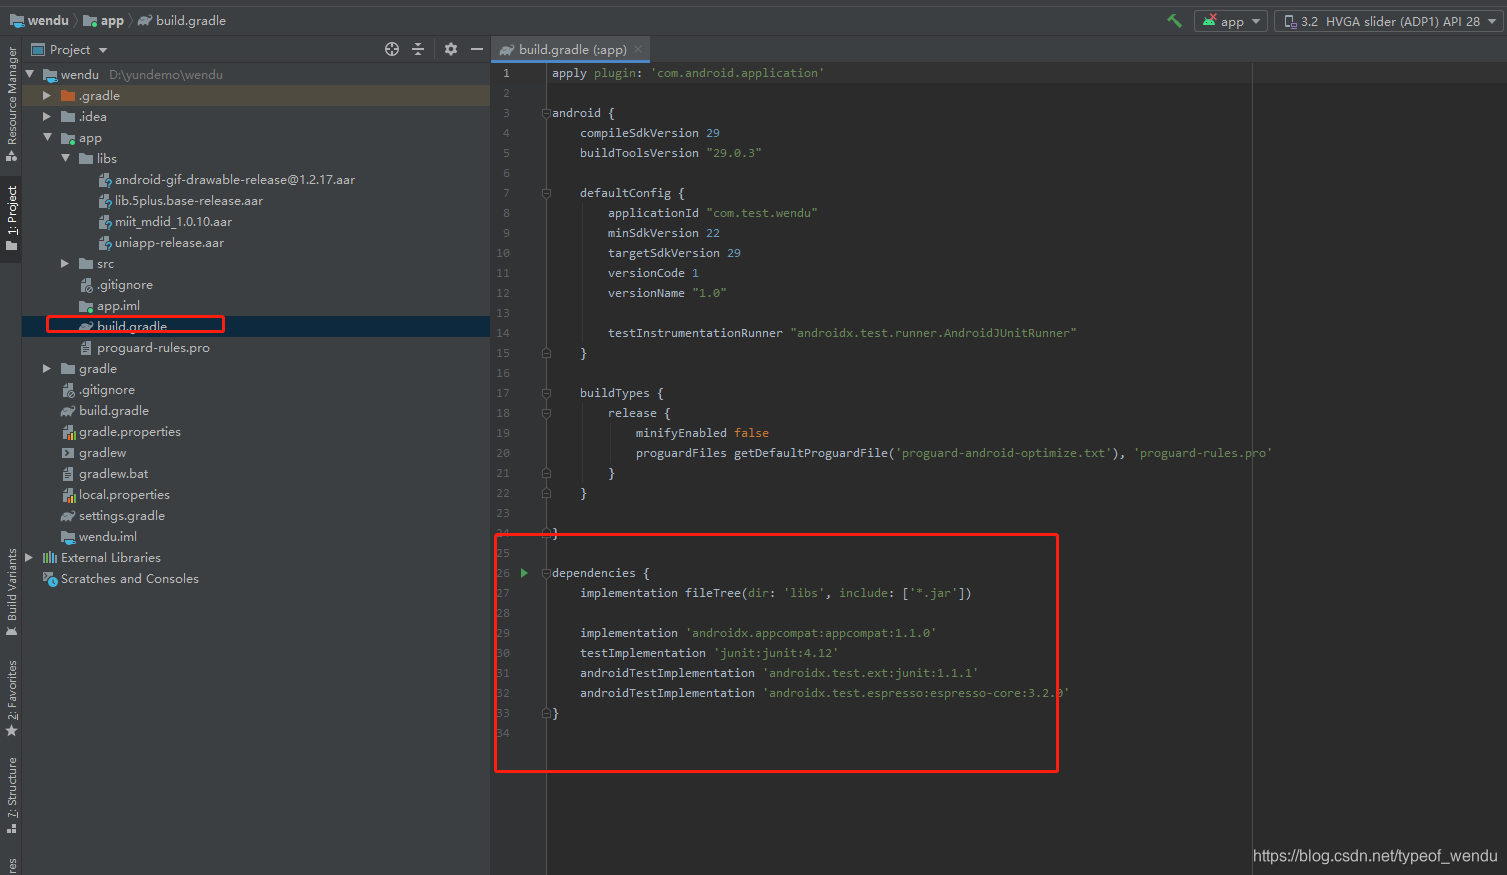Hide the Project panel with minimize icon

click(477, 49)
